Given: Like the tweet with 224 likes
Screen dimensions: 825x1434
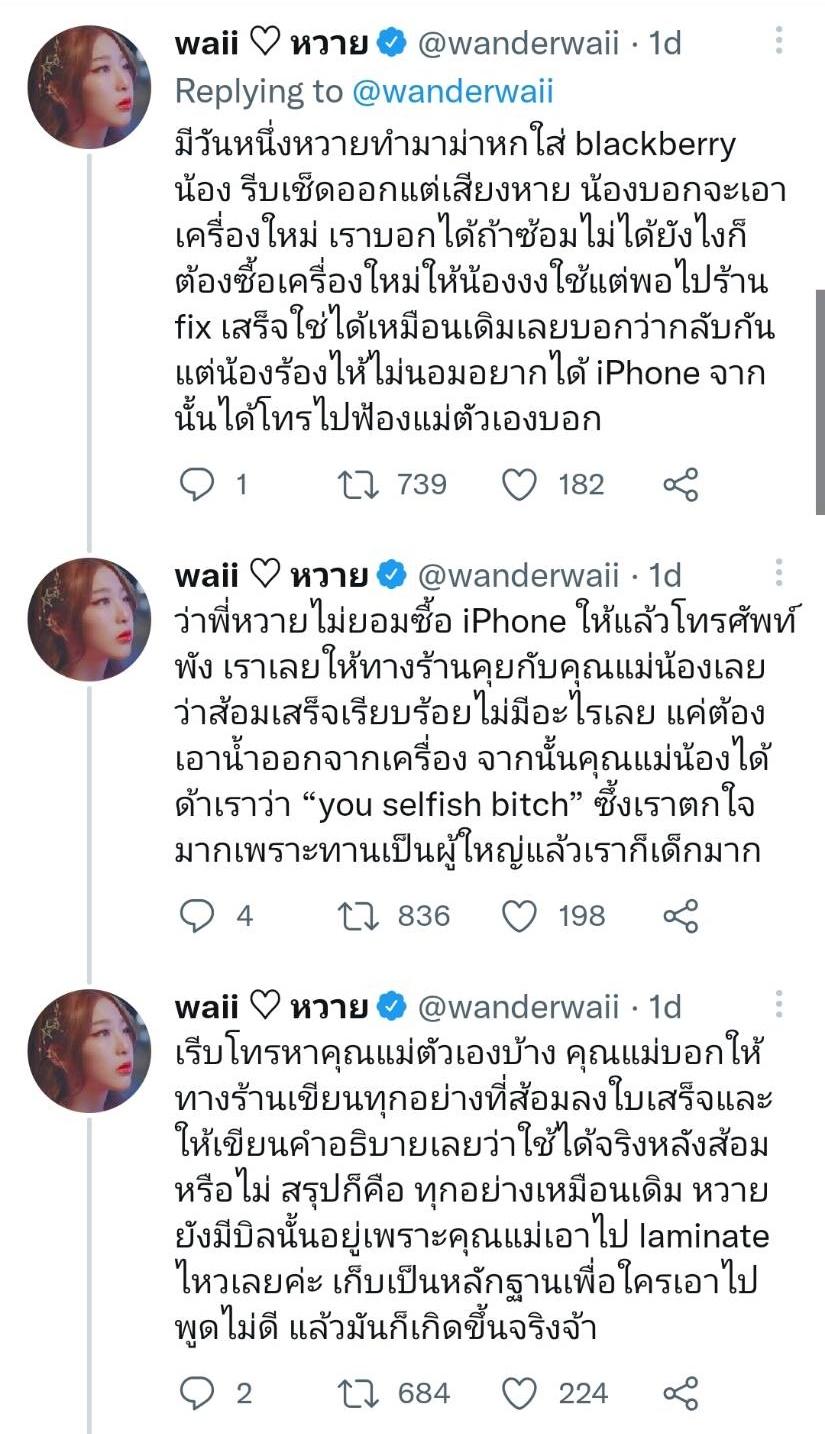Looking at the screenshot, I should coord(519,1393).
